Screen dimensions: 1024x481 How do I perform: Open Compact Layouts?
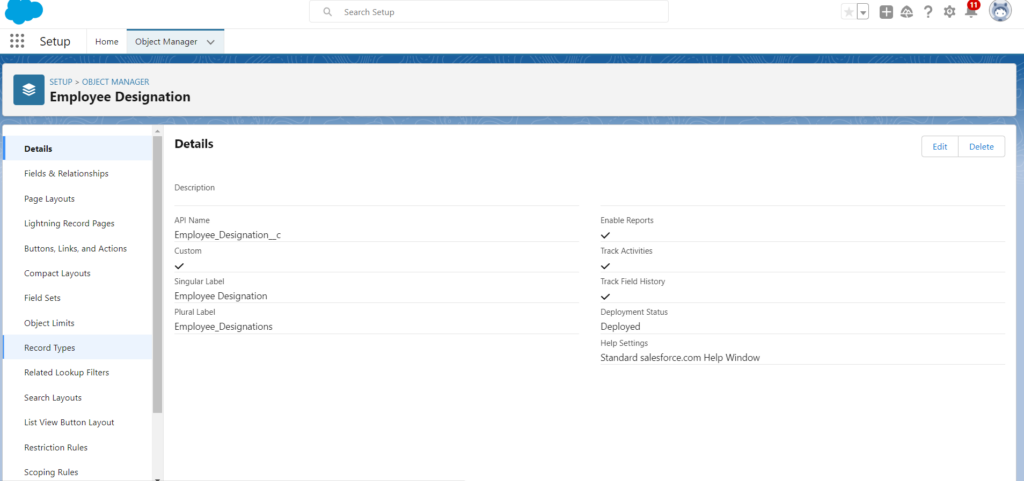(x=78, y=273)
